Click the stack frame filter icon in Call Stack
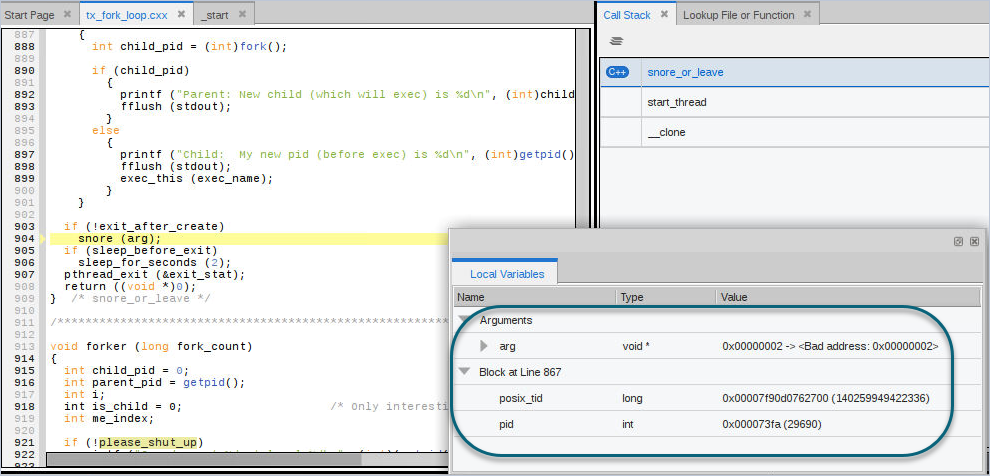990x476 pixels. tap(616, 42)
